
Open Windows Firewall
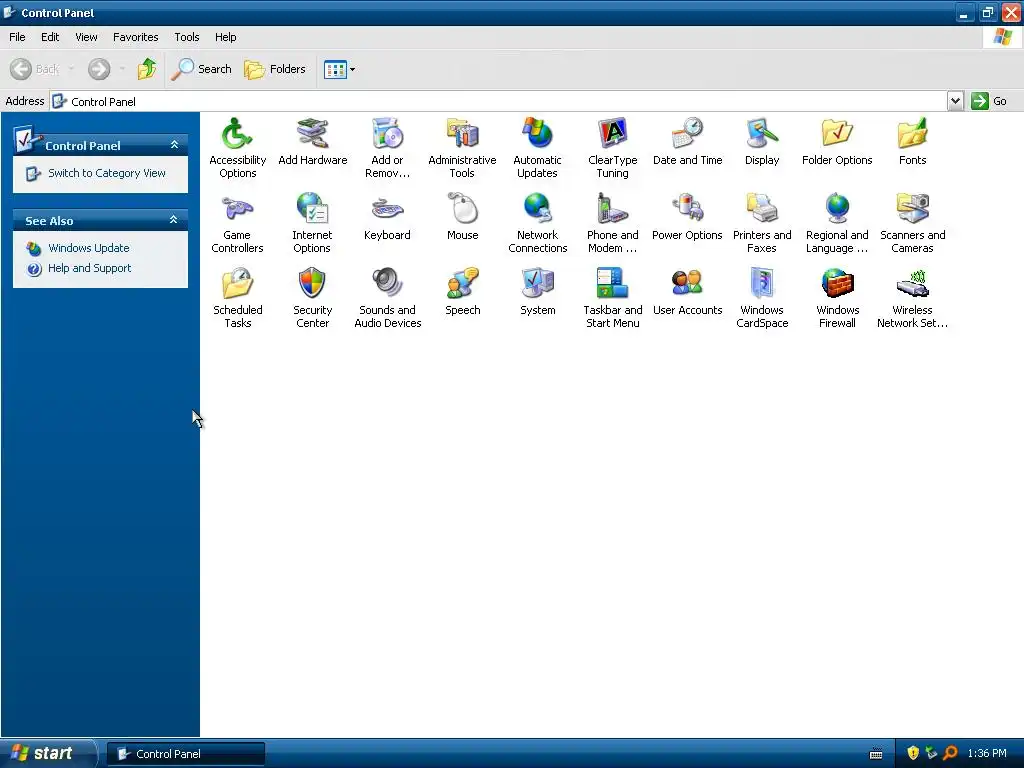click(x=837, y=298)
